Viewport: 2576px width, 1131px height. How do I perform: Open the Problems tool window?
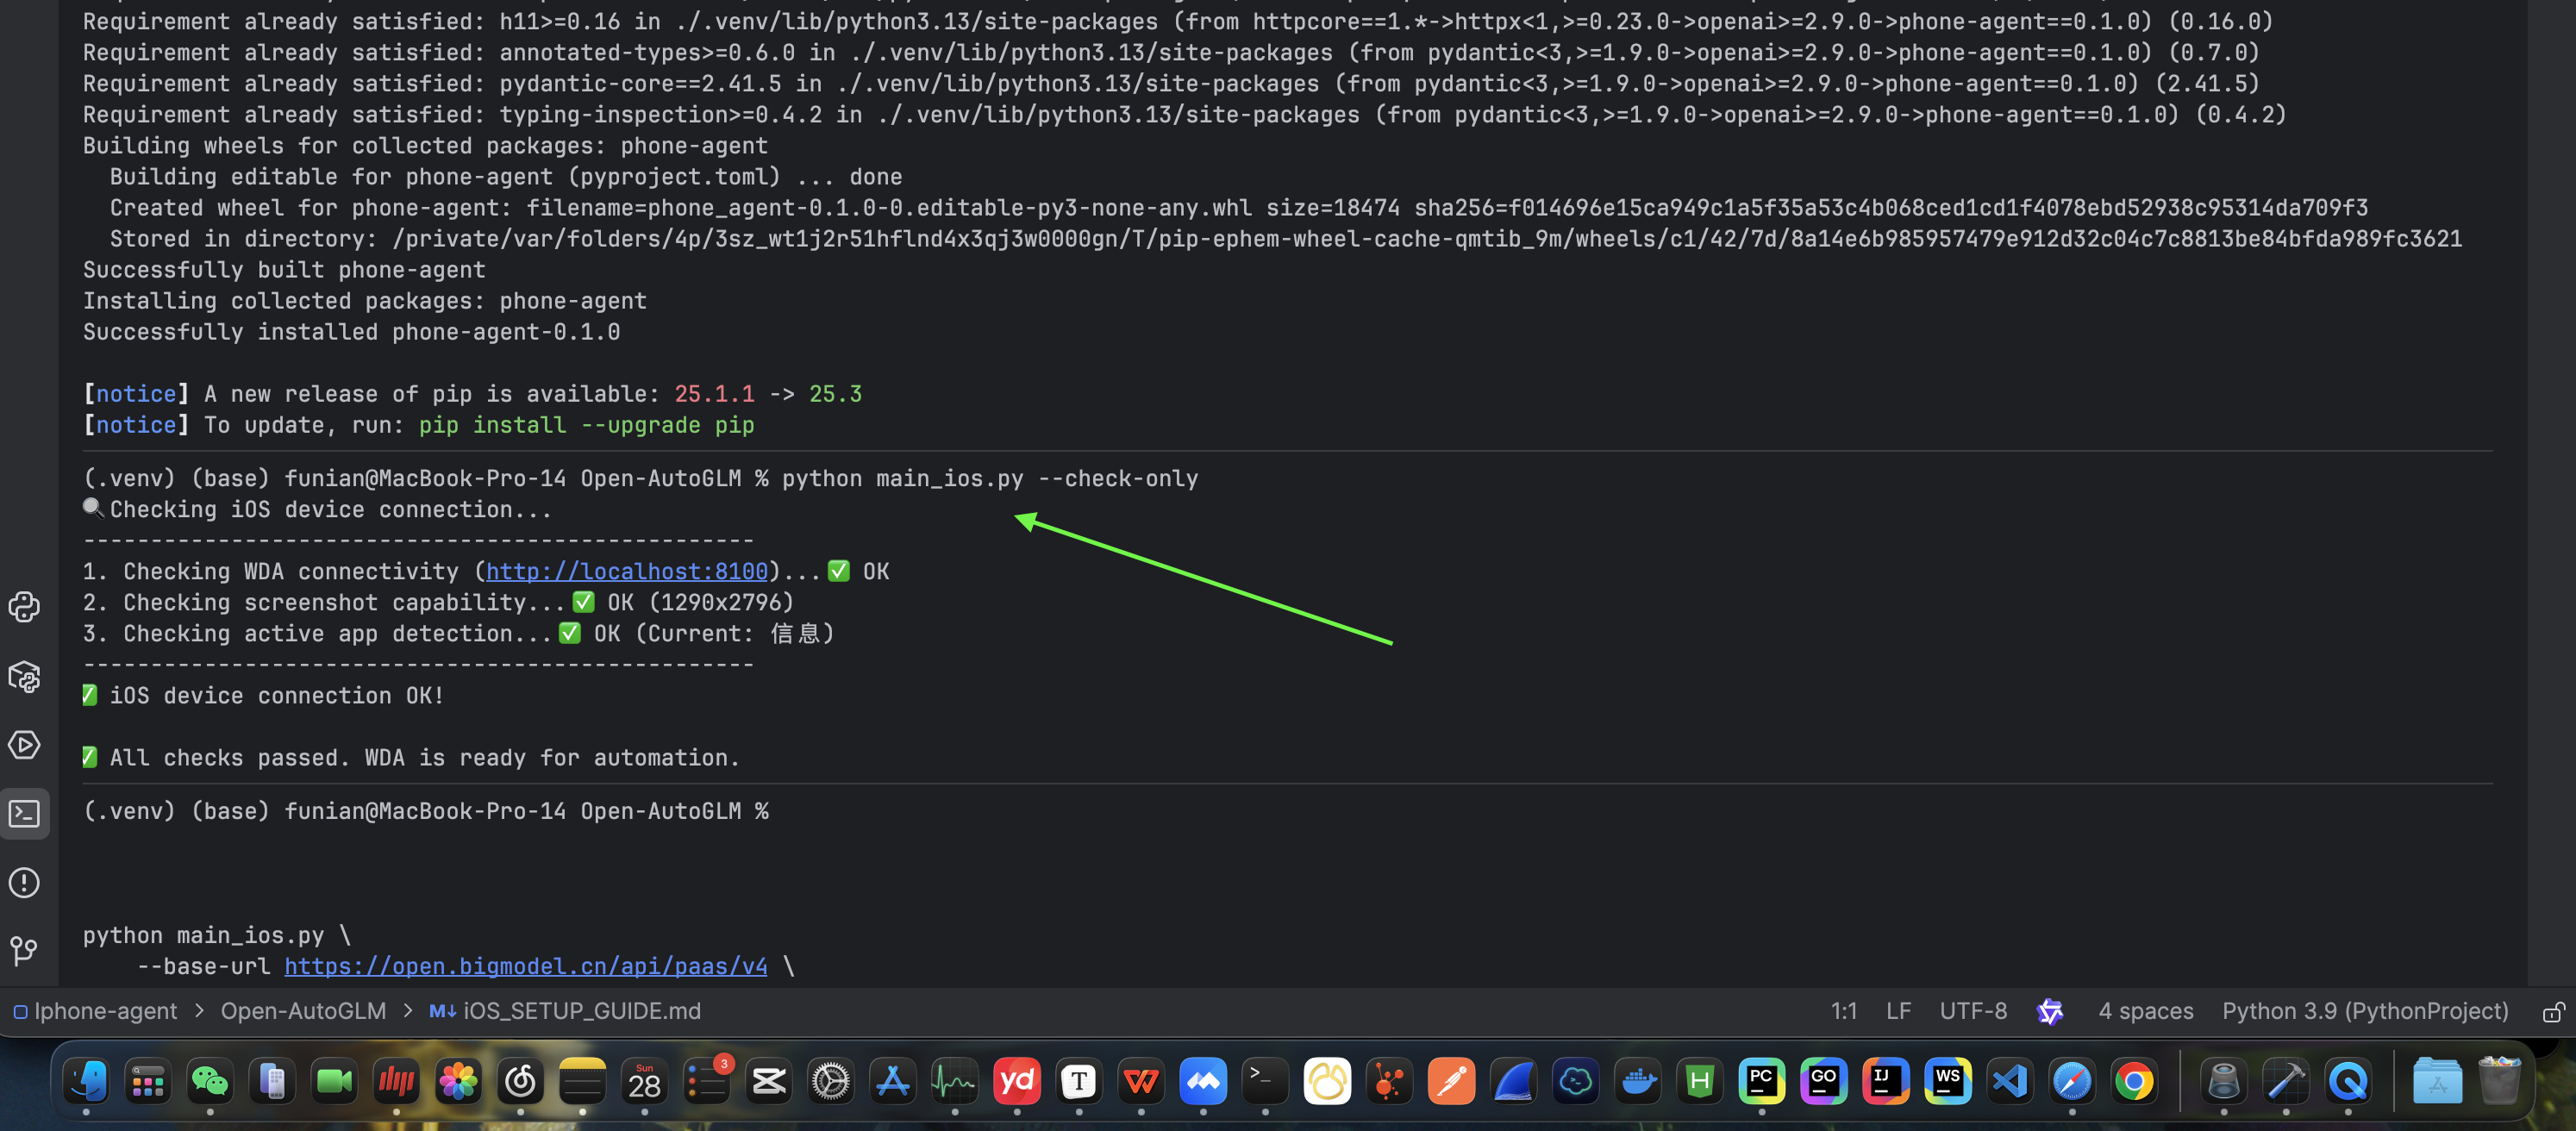click(x=24, y=883)
